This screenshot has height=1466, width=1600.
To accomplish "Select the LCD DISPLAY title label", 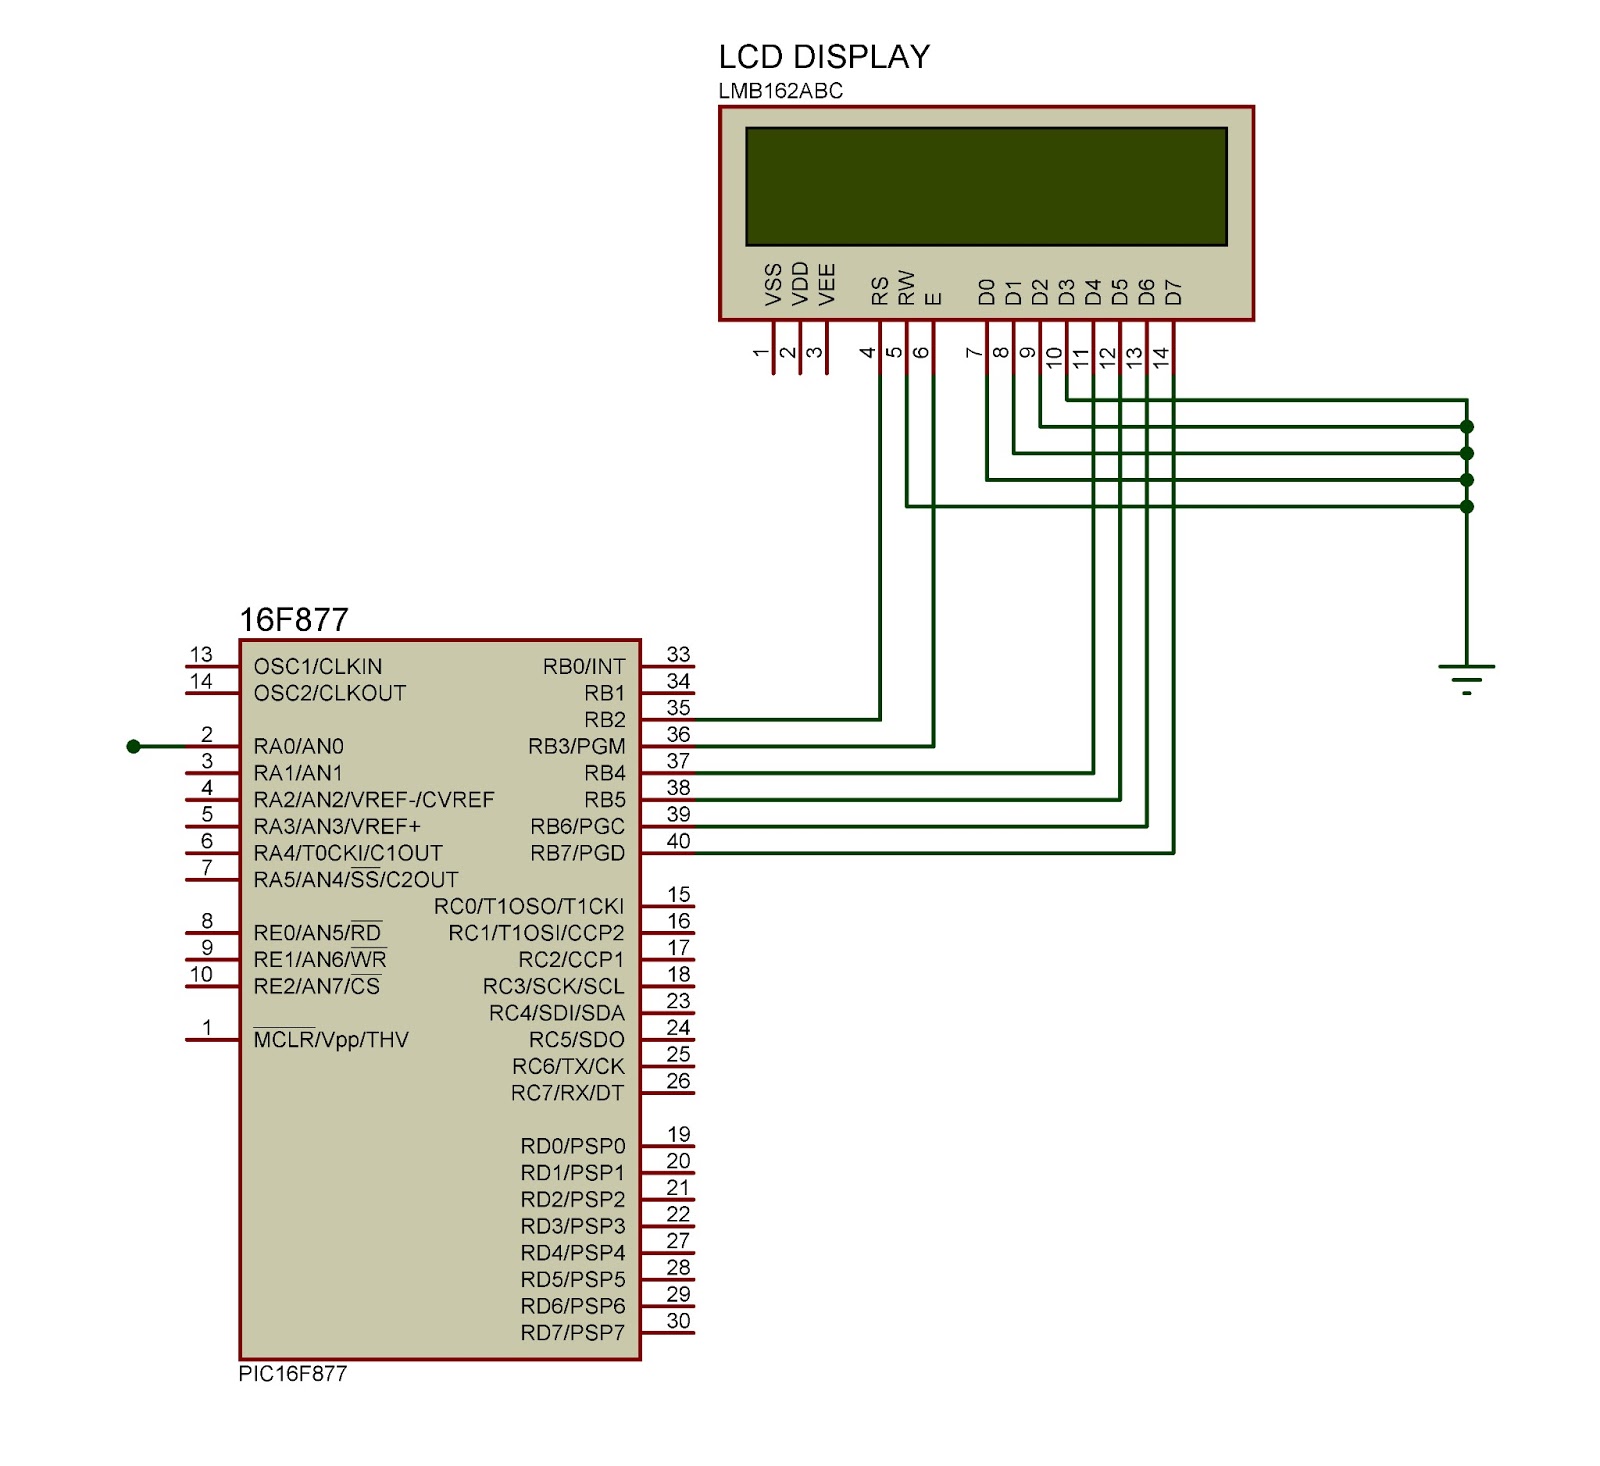I will 824,57.
